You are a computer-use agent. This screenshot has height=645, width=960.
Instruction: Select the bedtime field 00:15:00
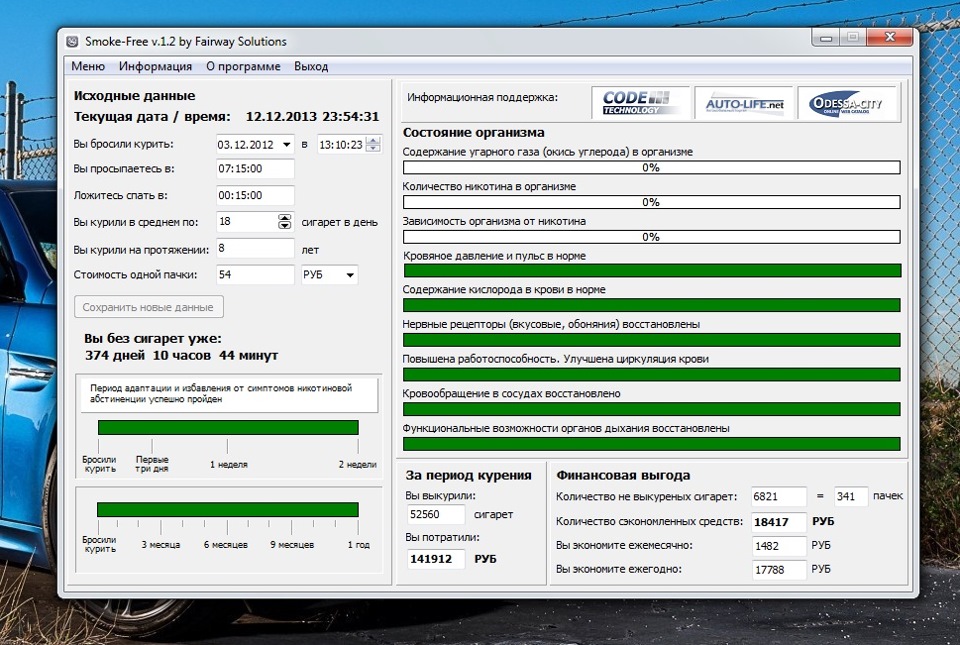[x=255, y=196]
